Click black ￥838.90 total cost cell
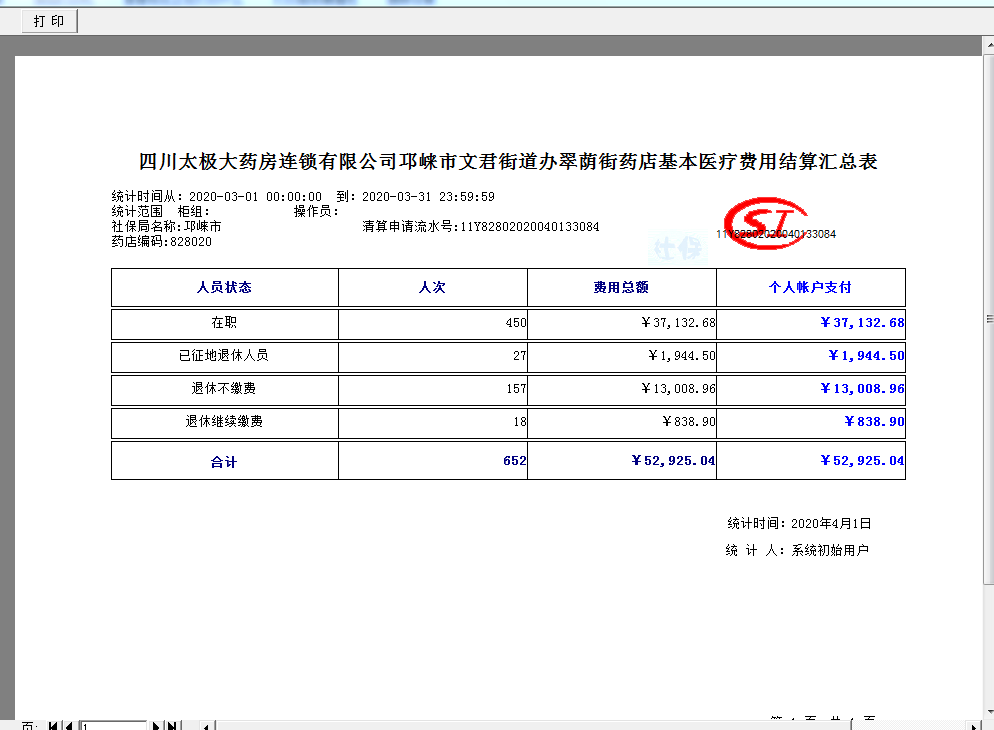Image resolution: width=994 pixels, height=730 pixels. point(621,421)
